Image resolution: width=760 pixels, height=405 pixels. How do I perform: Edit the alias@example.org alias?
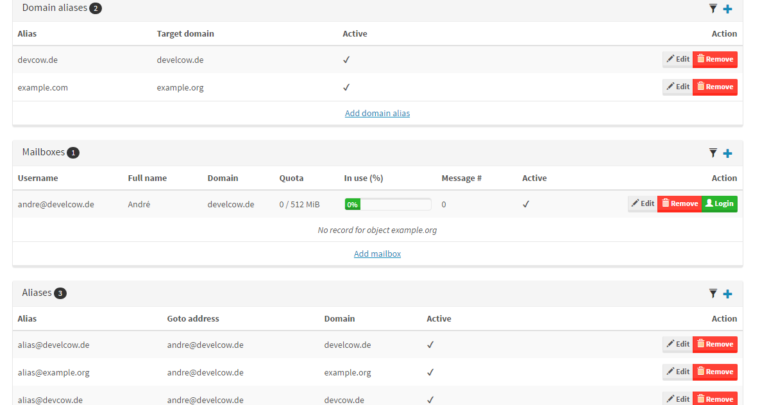tap(677, 372)
